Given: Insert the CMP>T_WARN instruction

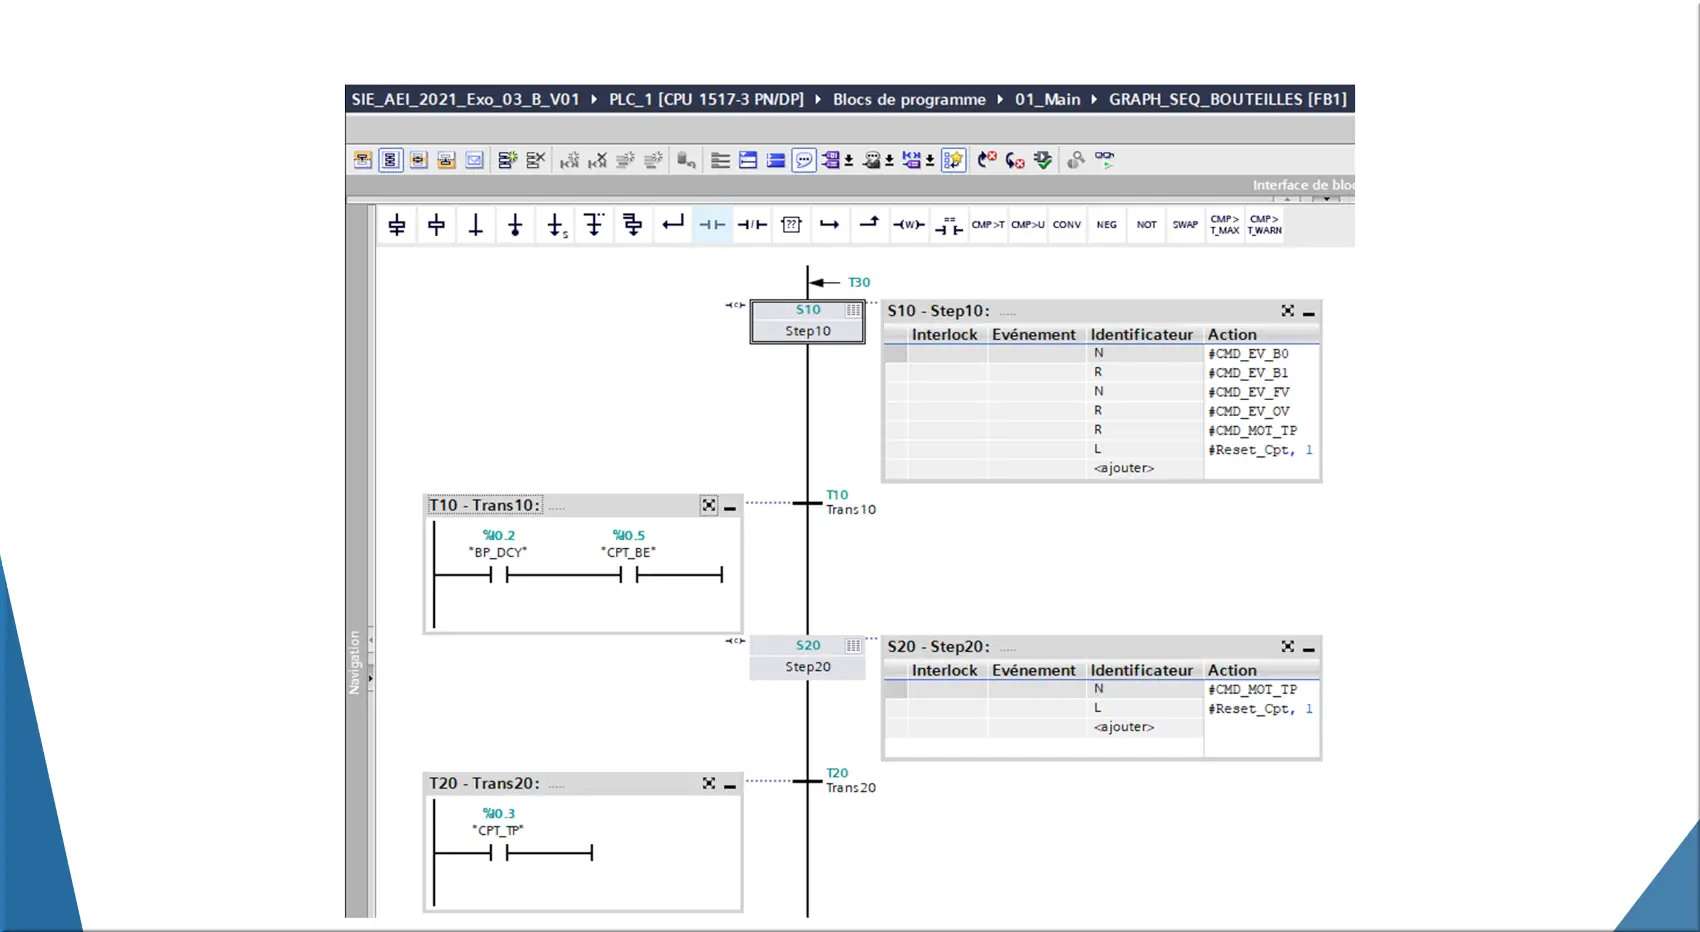Looking at the screenshot, I should (1264, 225).
